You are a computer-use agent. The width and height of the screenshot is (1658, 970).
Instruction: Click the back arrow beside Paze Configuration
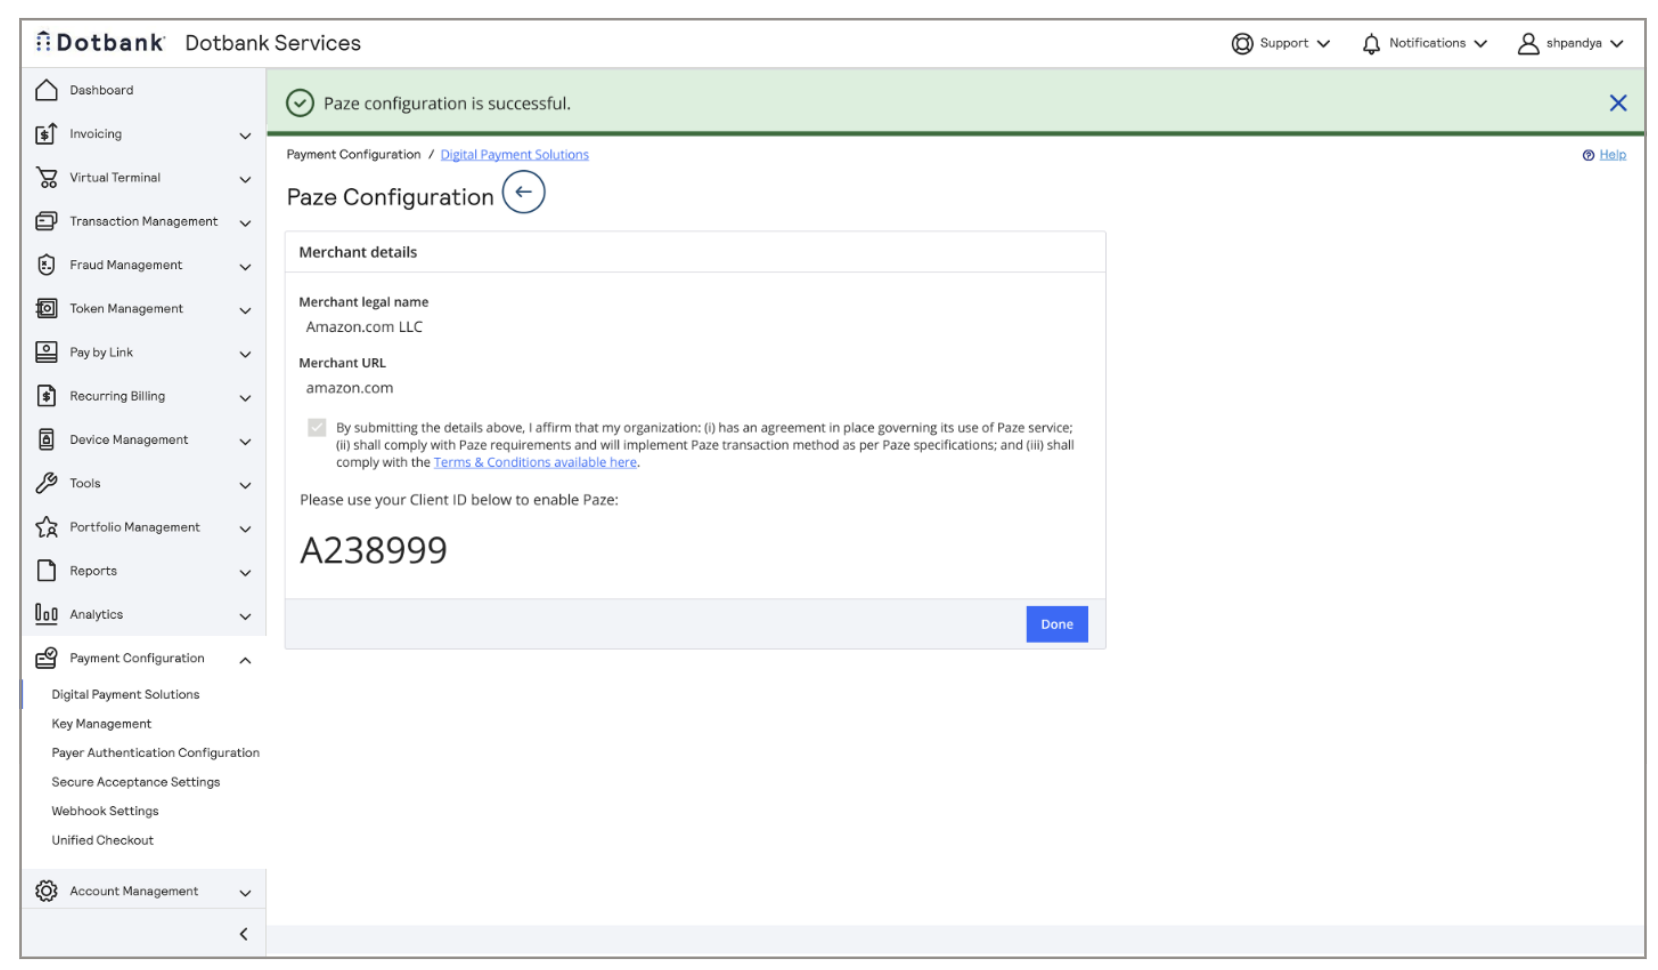pyautogui.click(x=523, y=192)
